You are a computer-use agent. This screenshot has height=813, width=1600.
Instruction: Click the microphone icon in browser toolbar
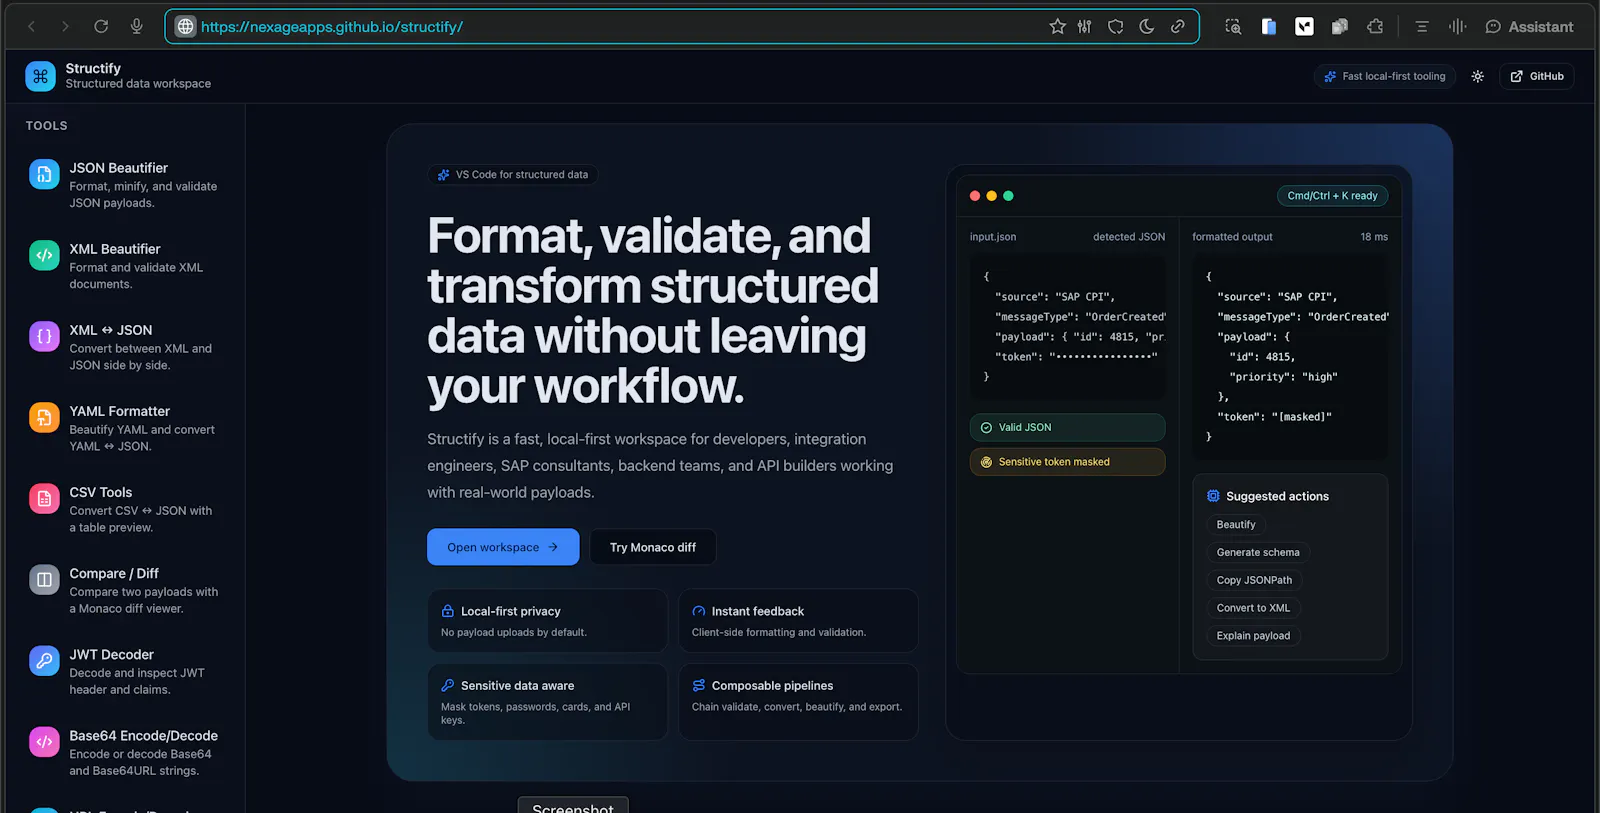(x=137, y=27)
